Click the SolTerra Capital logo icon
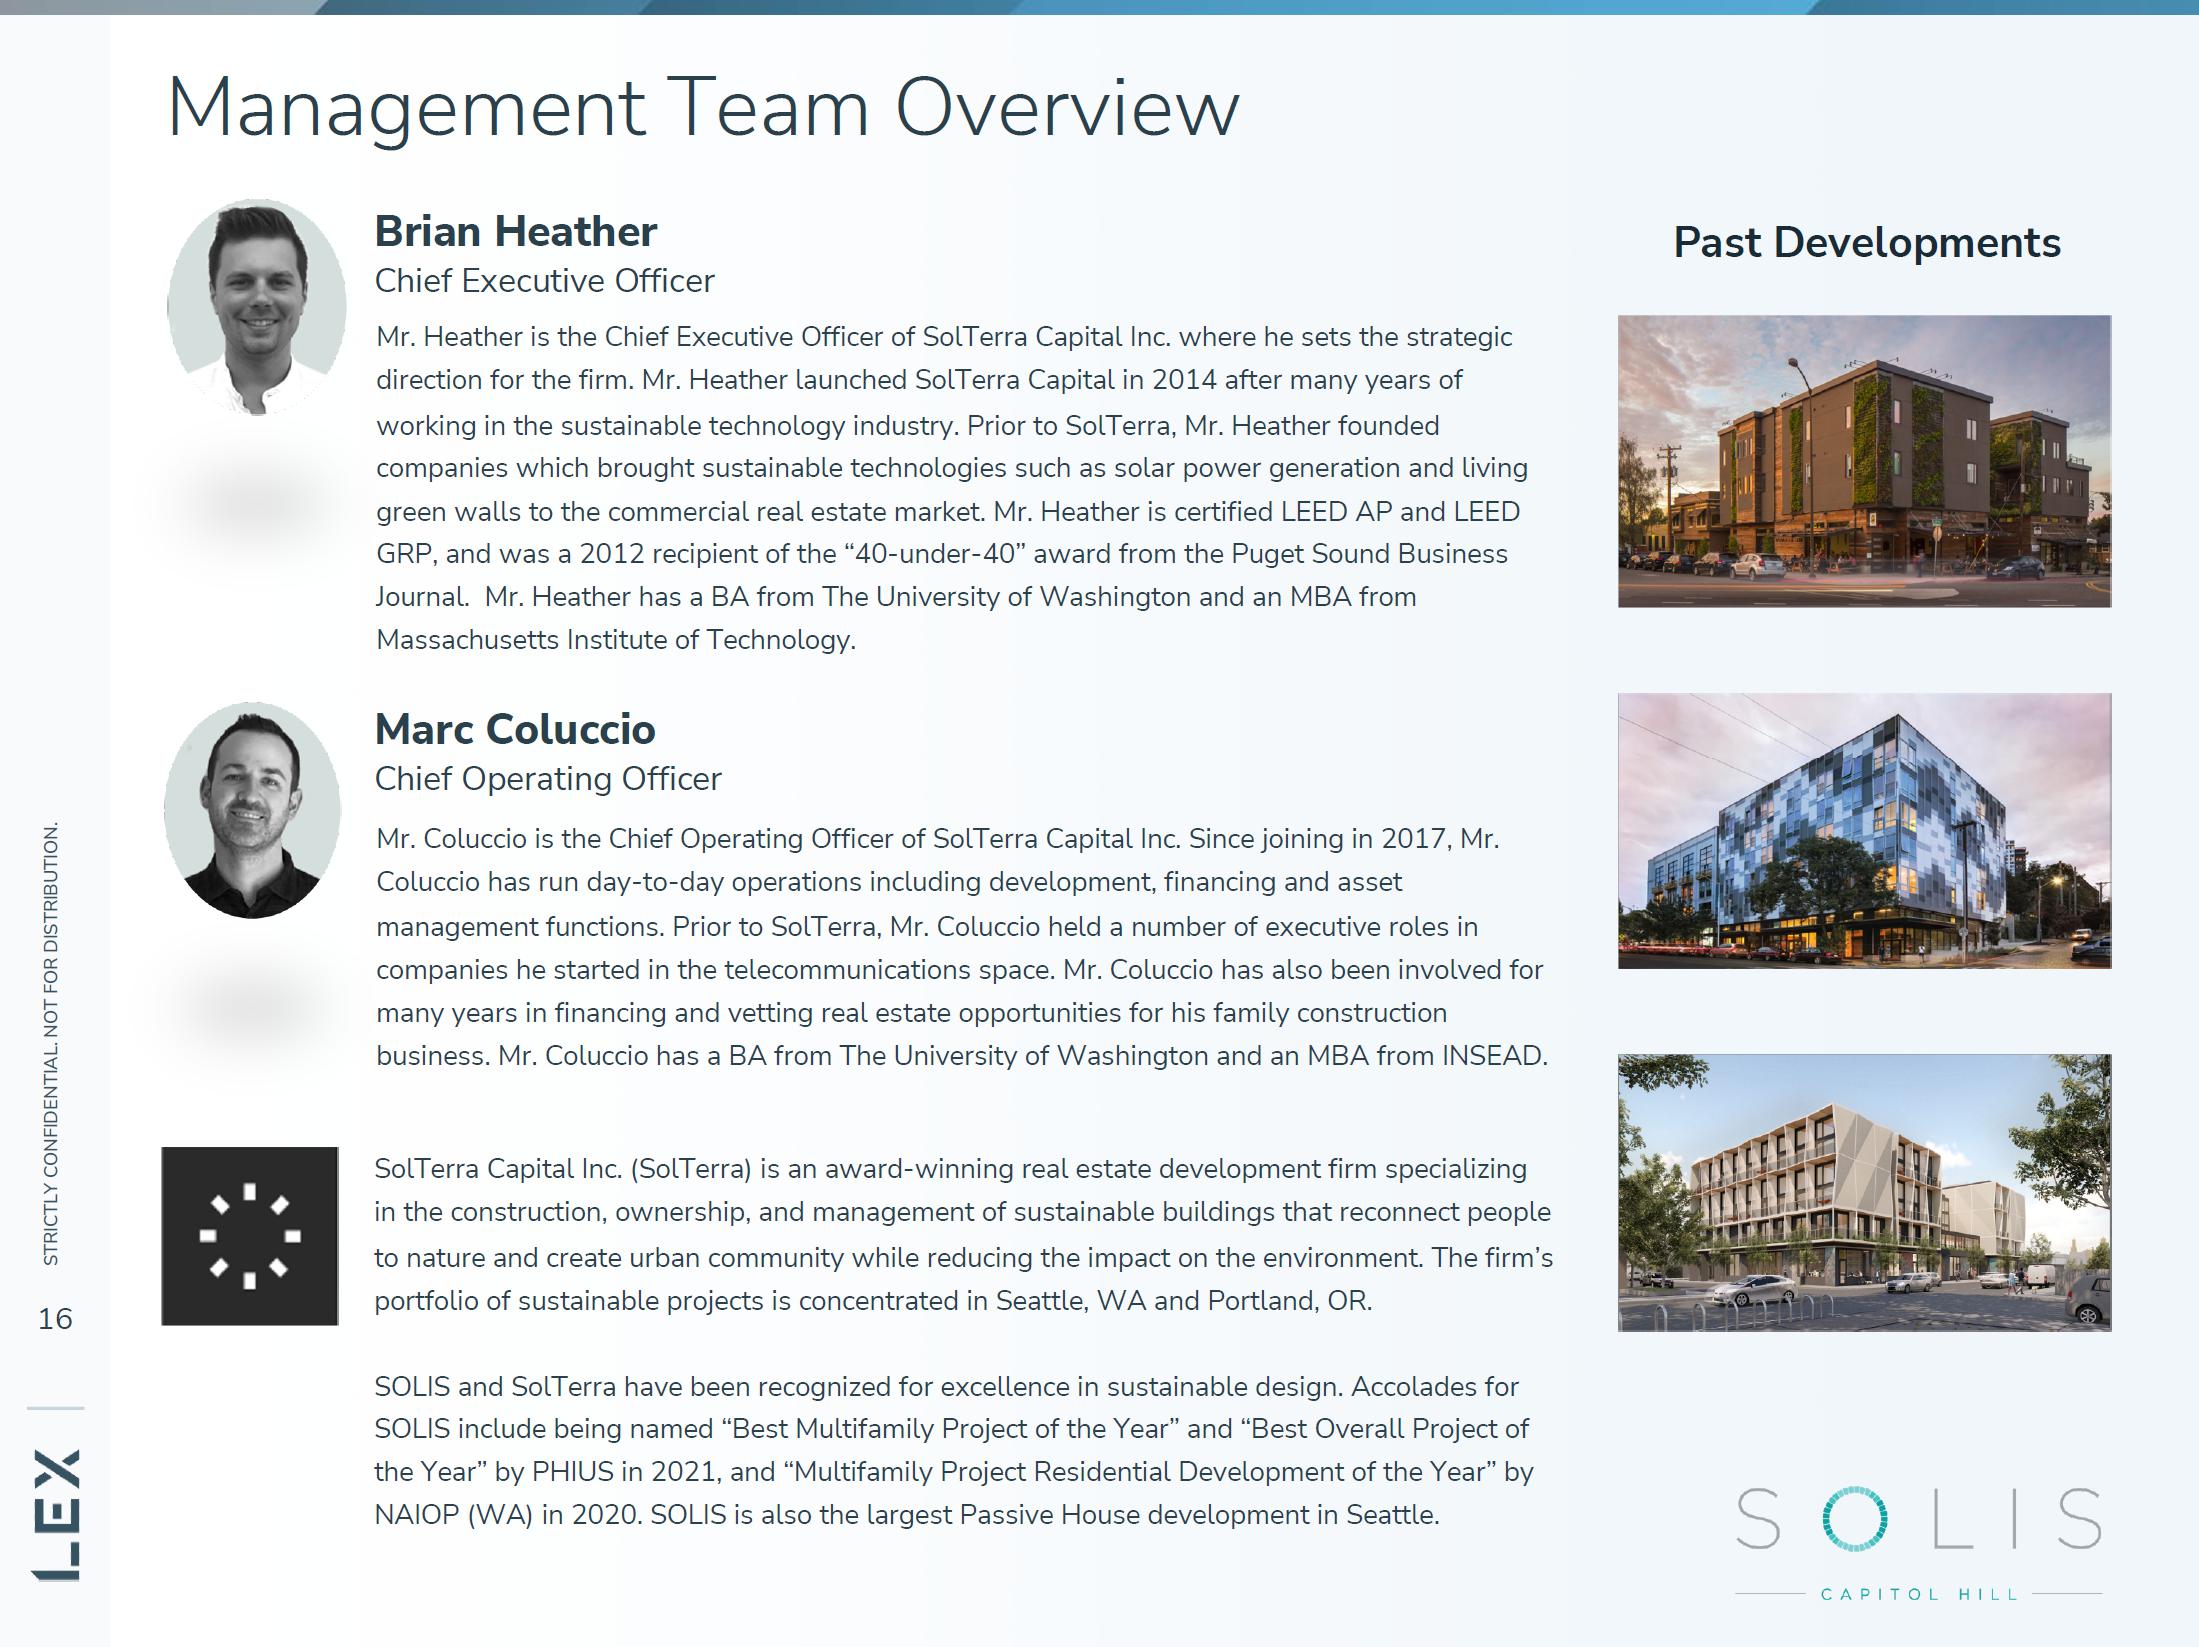Viewport: 2199px width, 1647px height. (x=250, y=1235)
